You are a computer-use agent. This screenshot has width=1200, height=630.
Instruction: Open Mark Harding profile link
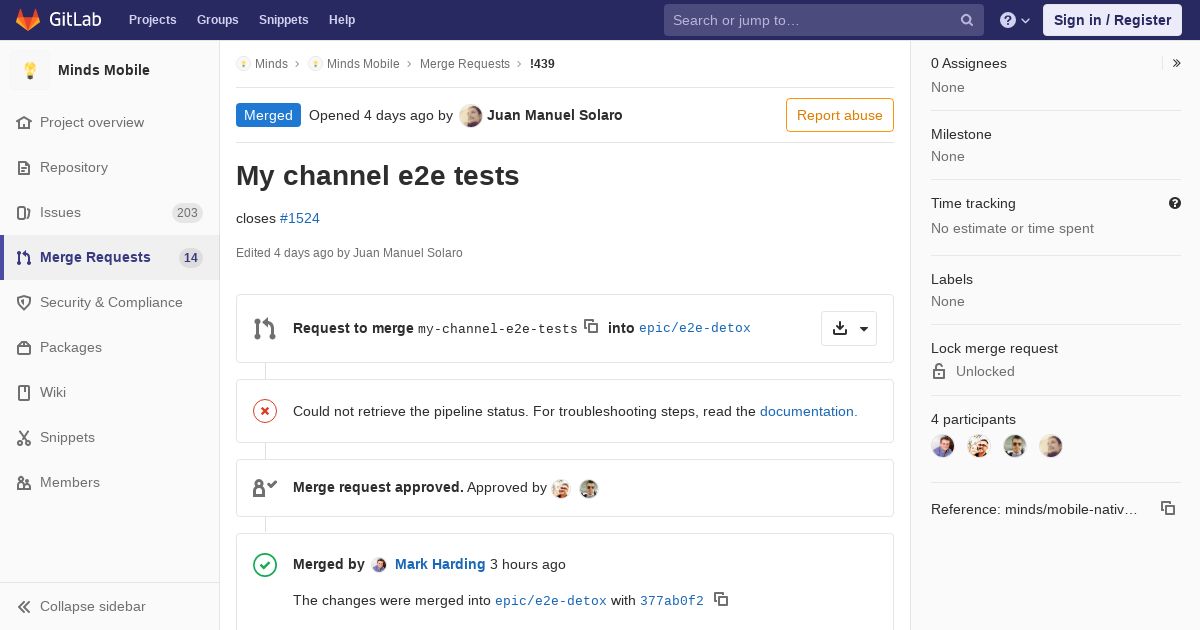click(x=440, y=564)
